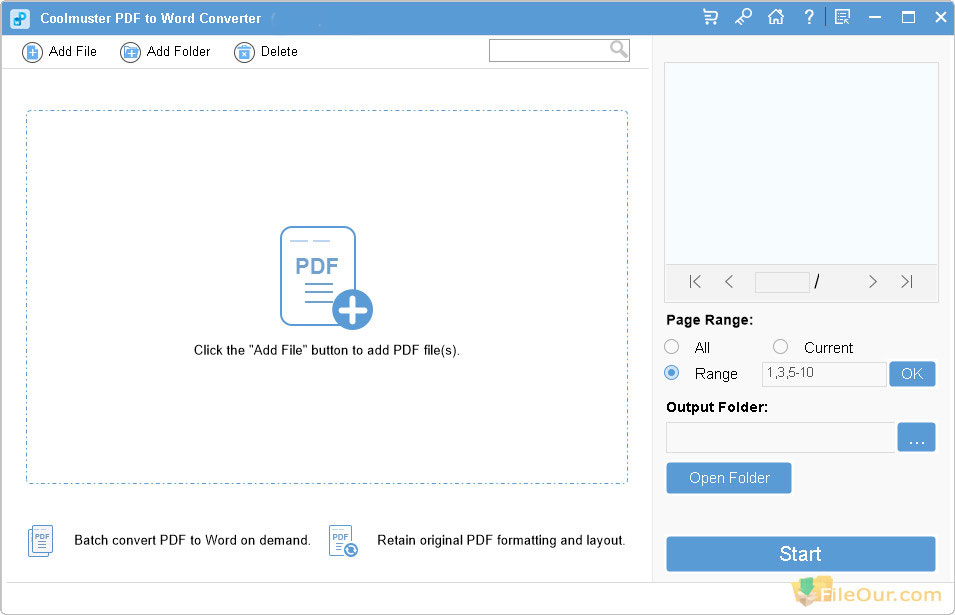This screenshot has height=615, width=955.
Task: Click the shopping cart purchase icon
Action: tap(711, 17)
